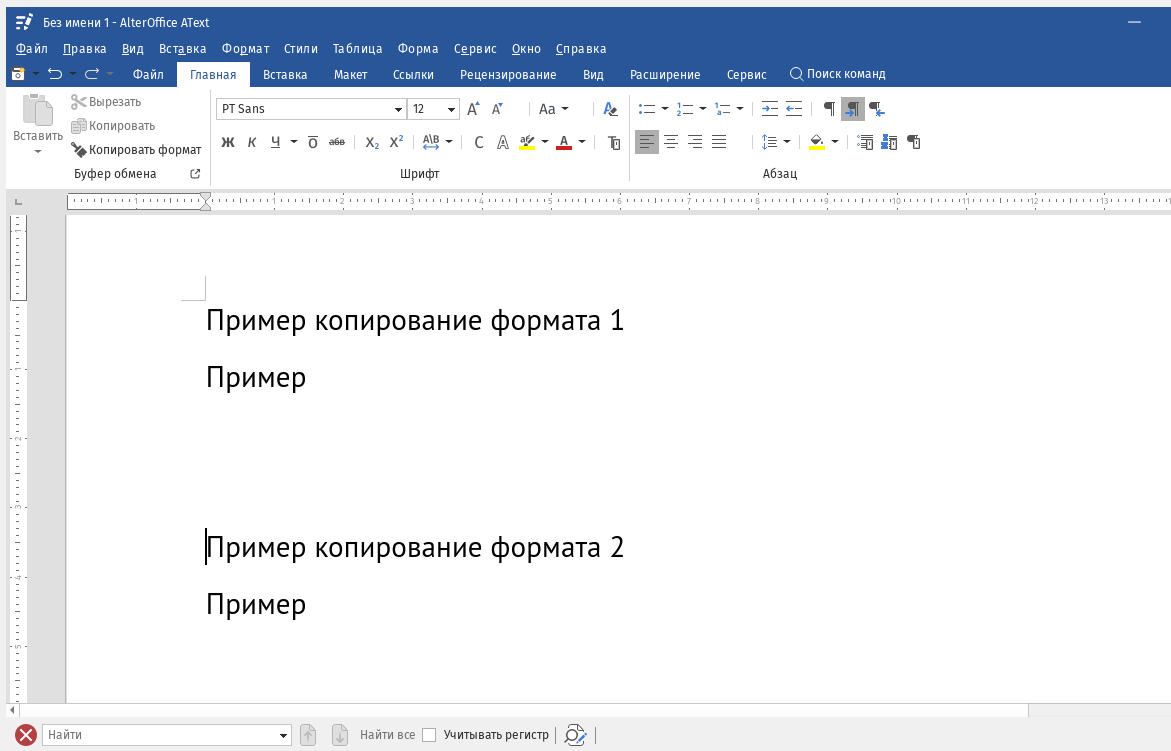Open the font size 12 dropdown
This screenshot has width=1171, height=751.
(451, 109)
